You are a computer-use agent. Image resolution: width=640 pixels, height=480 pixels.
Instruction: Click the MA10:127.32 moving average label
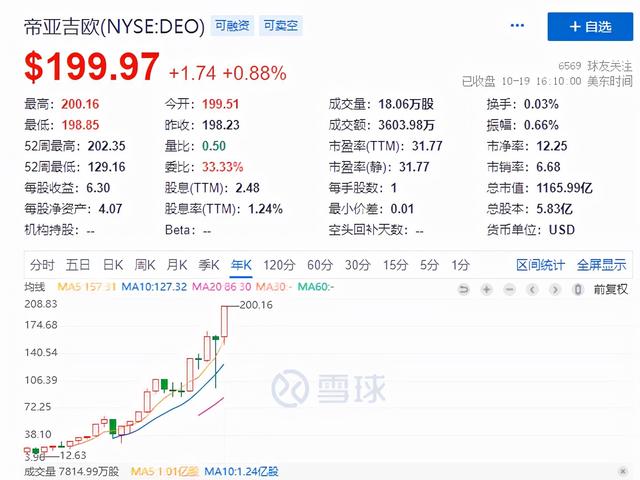coord(154,287)
